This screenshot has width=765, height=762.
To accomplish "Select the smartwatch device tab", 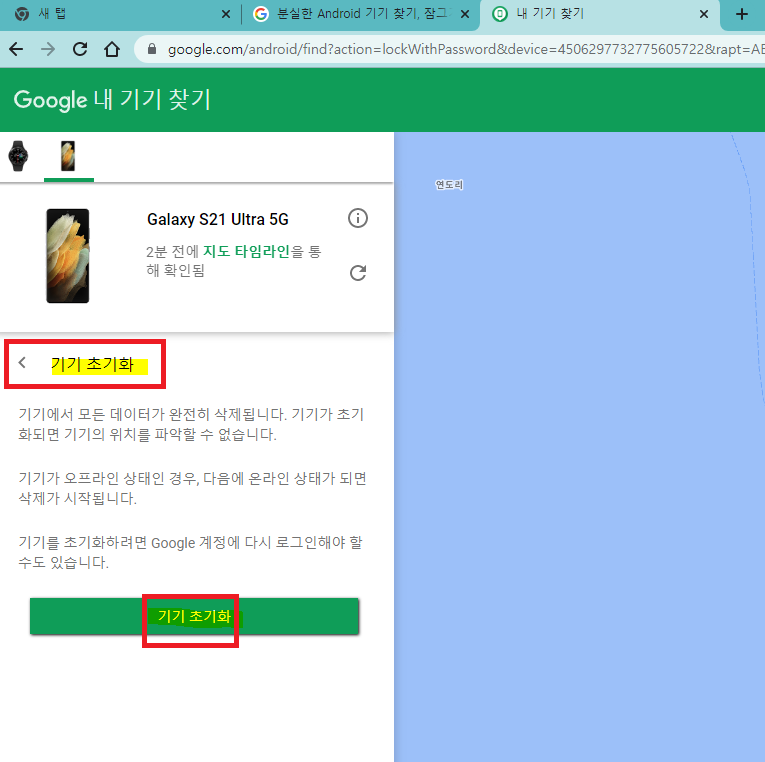I will coord(19,156).
